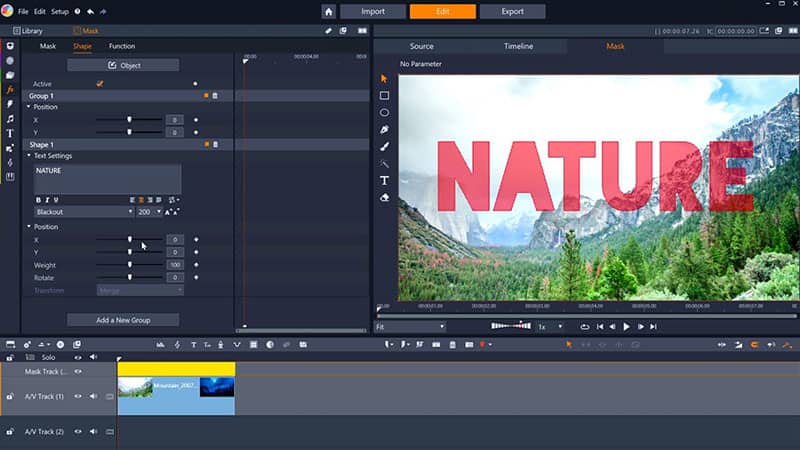This screenshot has height=450, width=800.
Task: Pick the Brush tool for masking
Action: (384, 146)
